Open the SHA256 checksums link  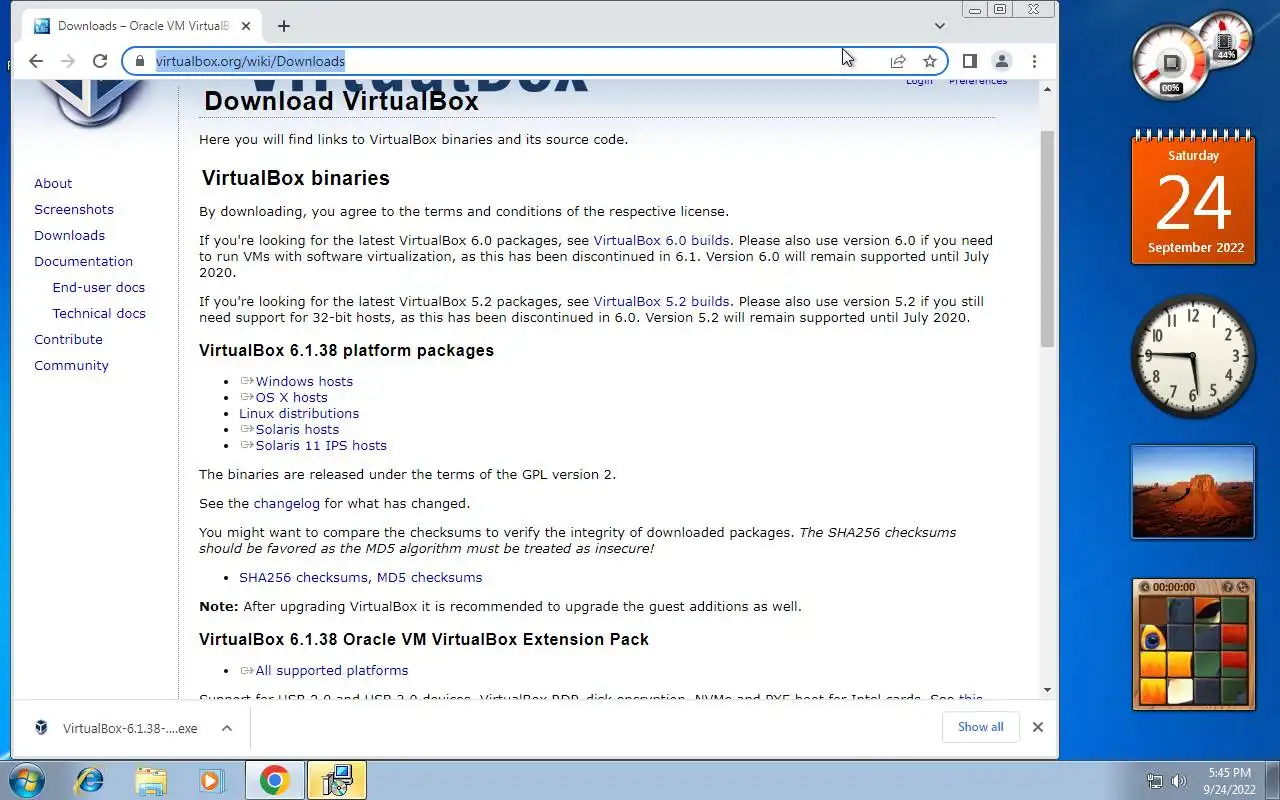click(x=303, y=577)
